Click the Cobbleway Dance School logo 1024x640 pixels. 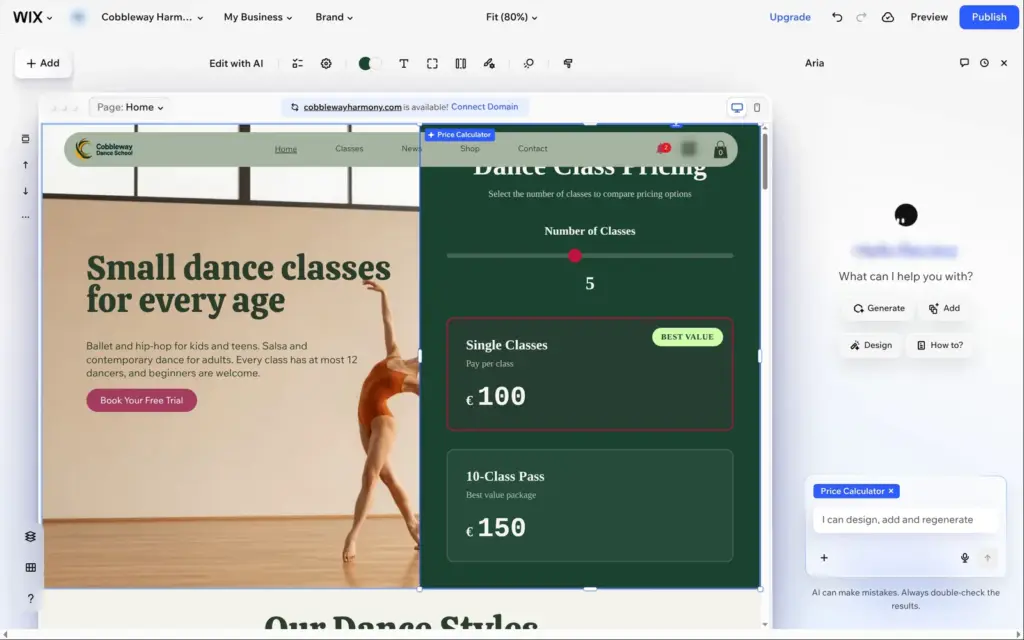104,149
